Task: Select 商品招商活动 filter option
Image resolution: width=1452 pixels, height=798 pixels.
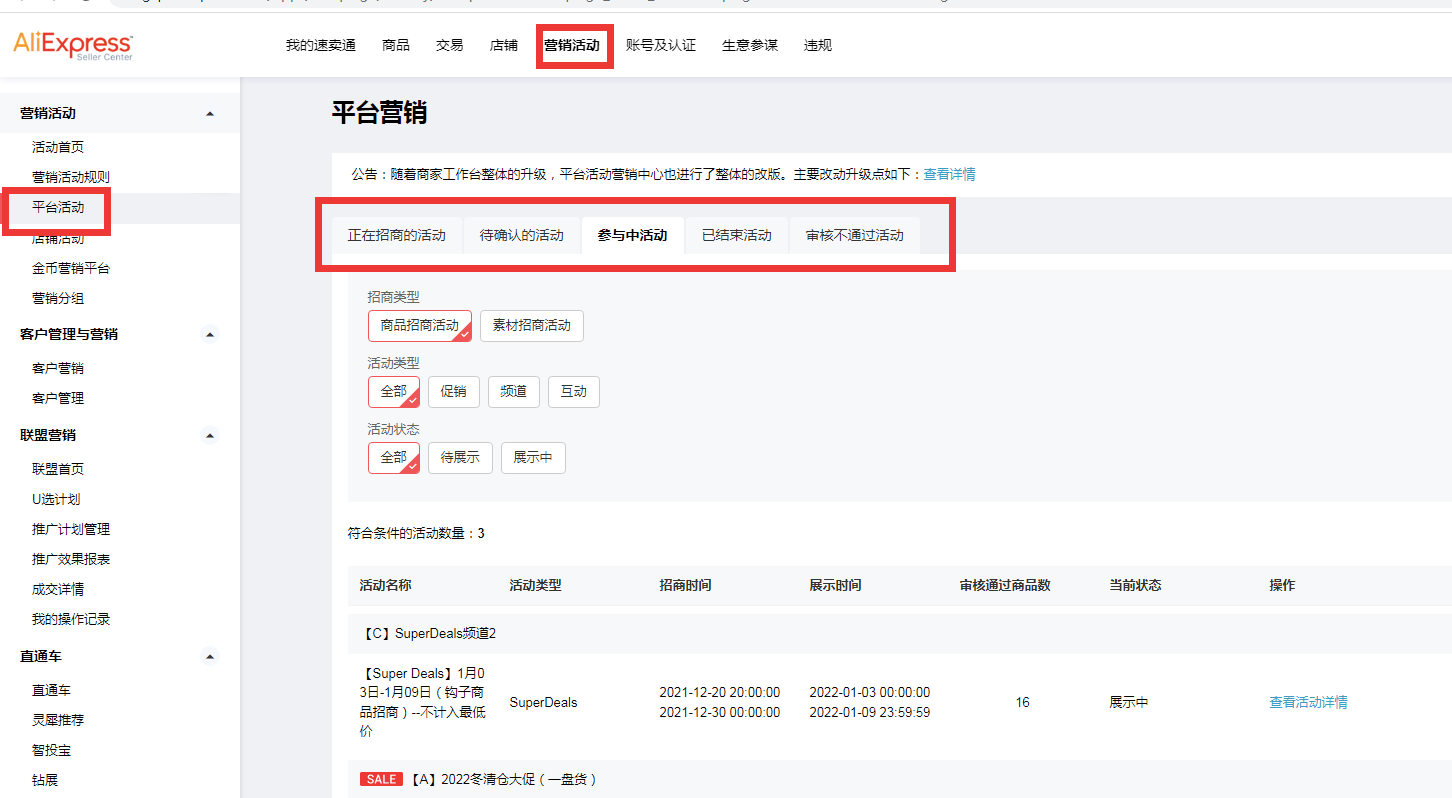Action: [x=420, y=325]
